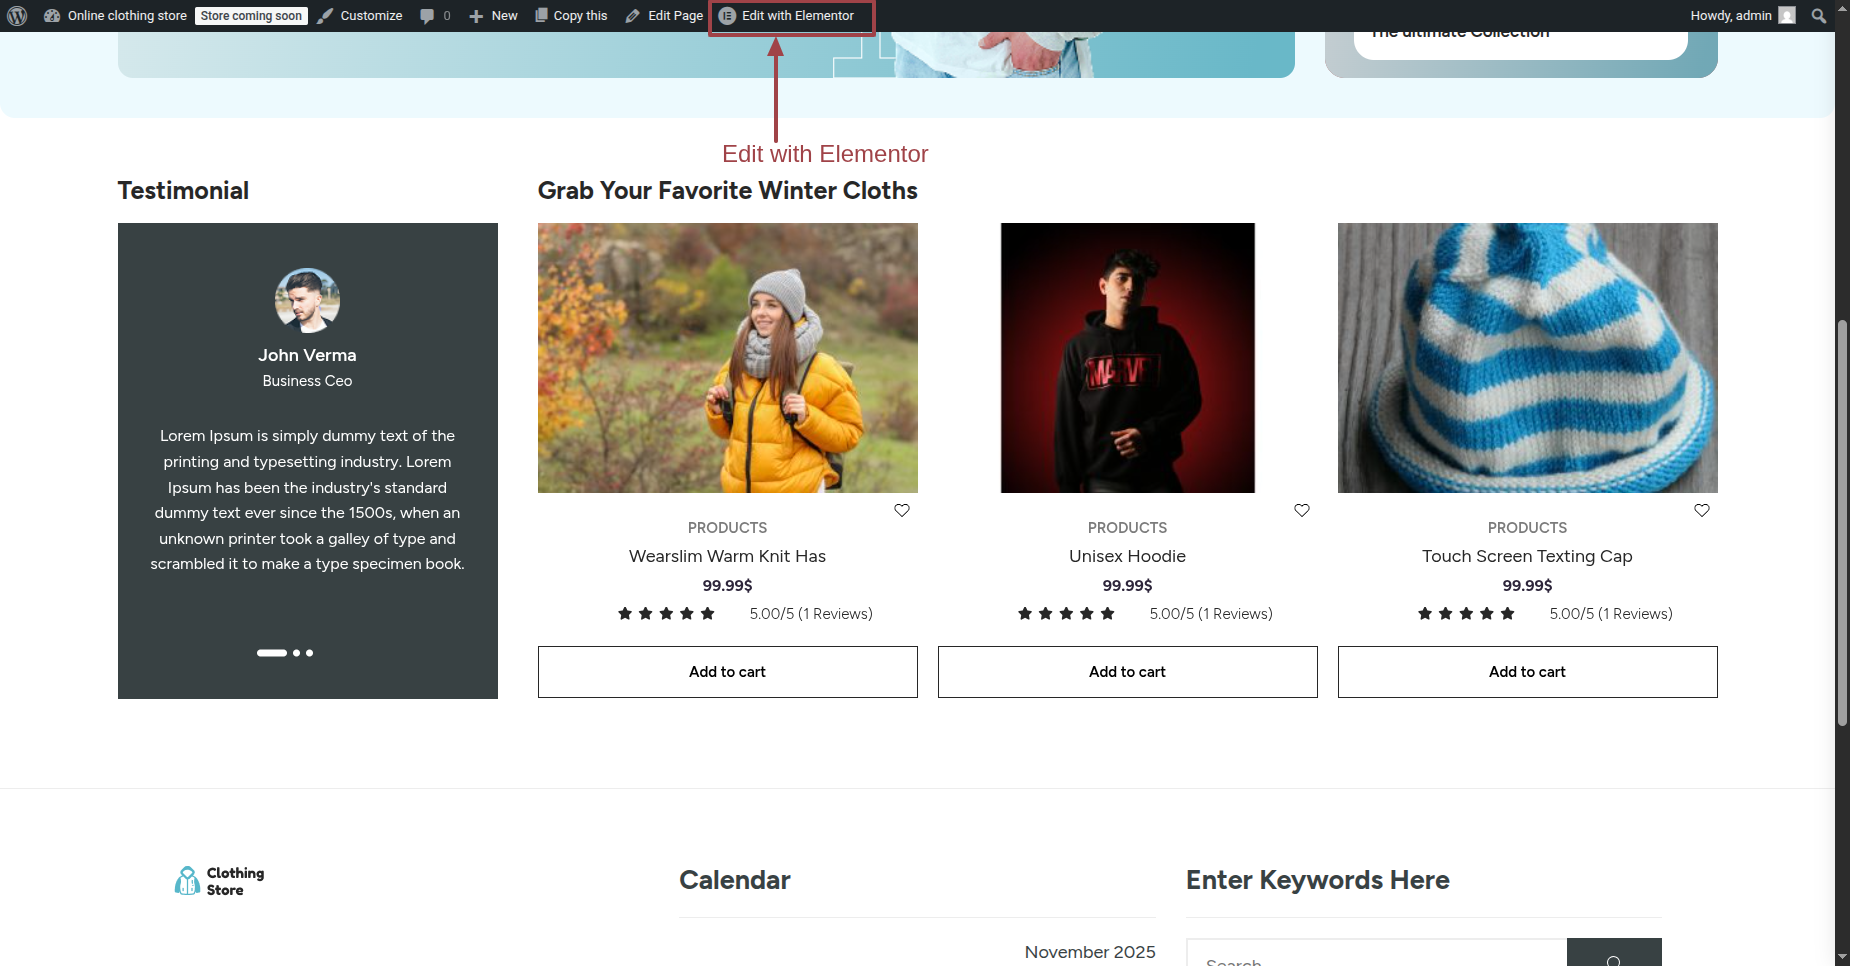The height and width of the screenshot is (966, 1850).
Task: Select the second testimonial slider dot
Action: pos(296,653)
